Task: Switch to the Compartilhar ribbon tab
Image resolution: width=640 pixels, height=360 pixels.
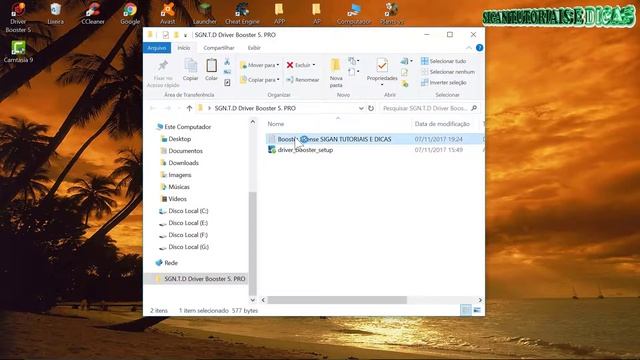Action: coord(219,48)
